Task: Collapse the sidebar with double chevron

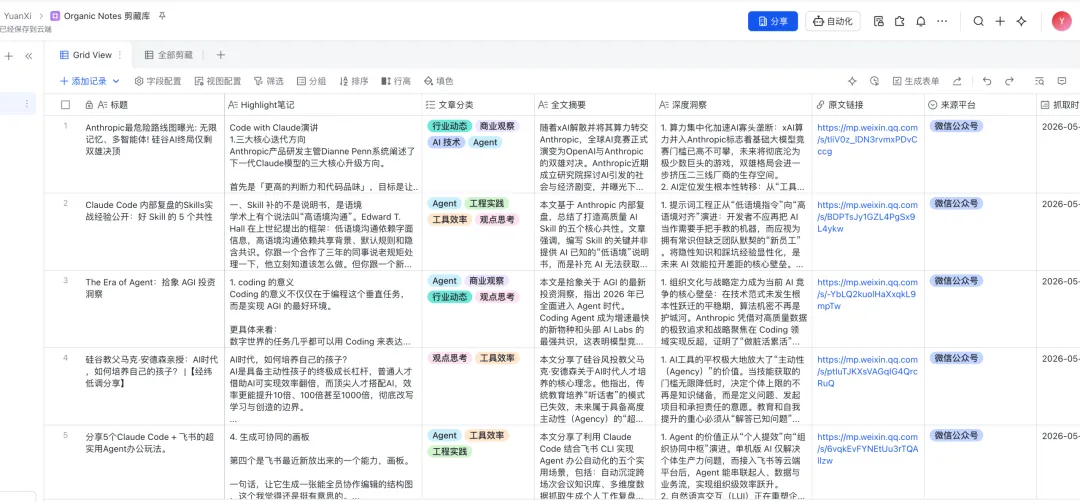Action: (x=28, y=56)
